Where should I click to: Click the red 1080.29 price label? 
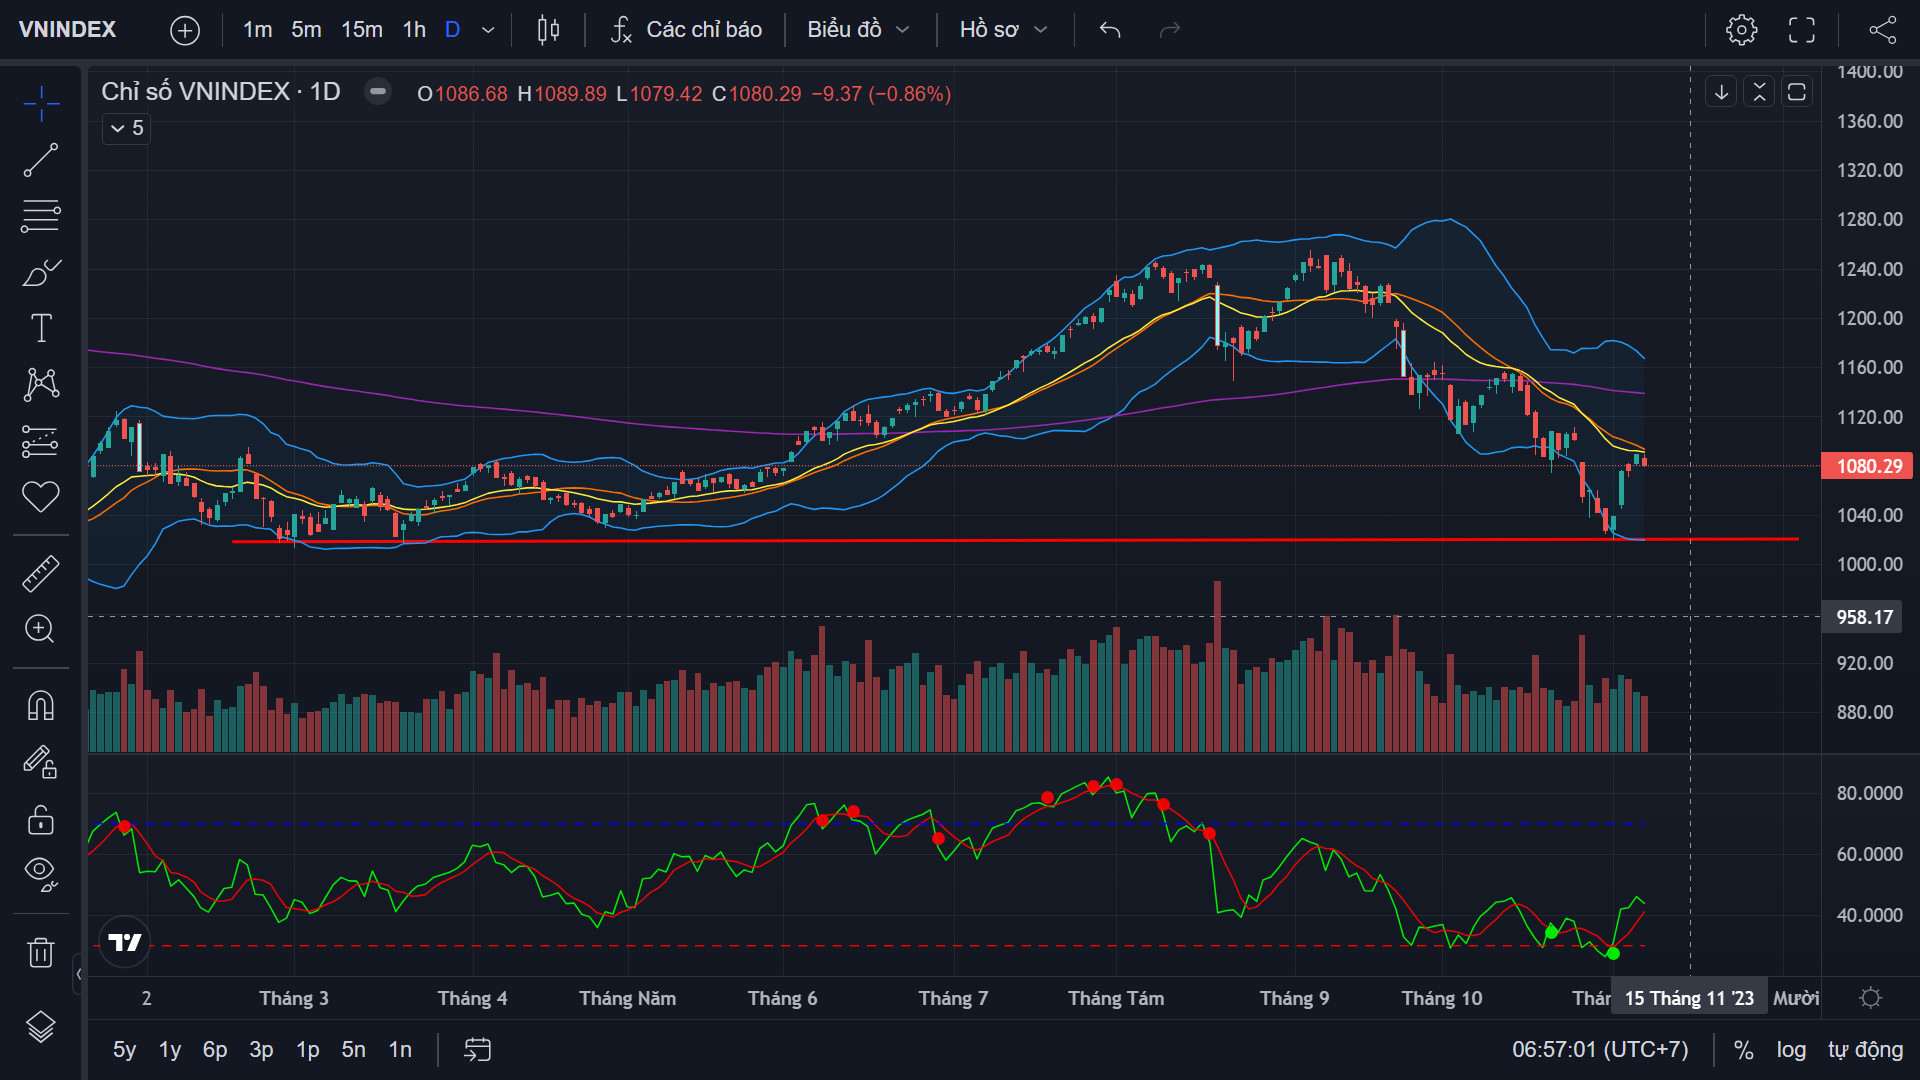1868,466
